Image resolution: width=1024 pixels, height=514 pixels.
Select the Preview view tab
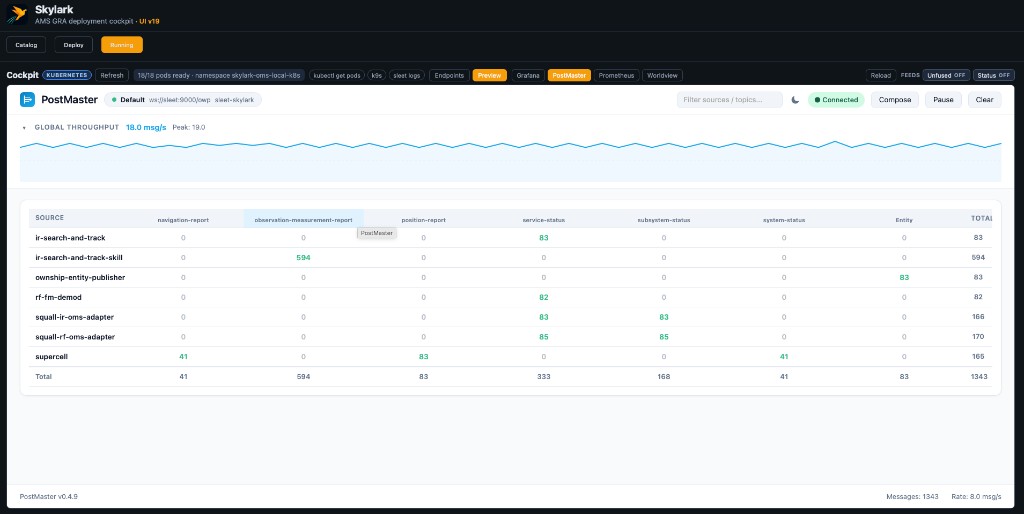[489, 76]
